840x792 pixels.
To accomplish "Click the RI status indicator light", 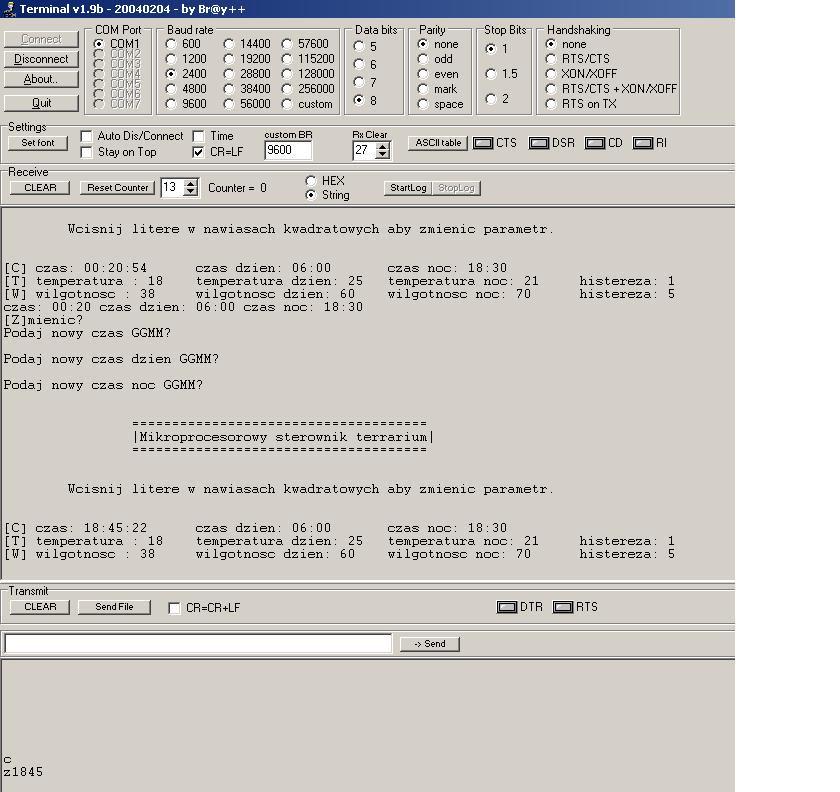I will tap(643, 143).
